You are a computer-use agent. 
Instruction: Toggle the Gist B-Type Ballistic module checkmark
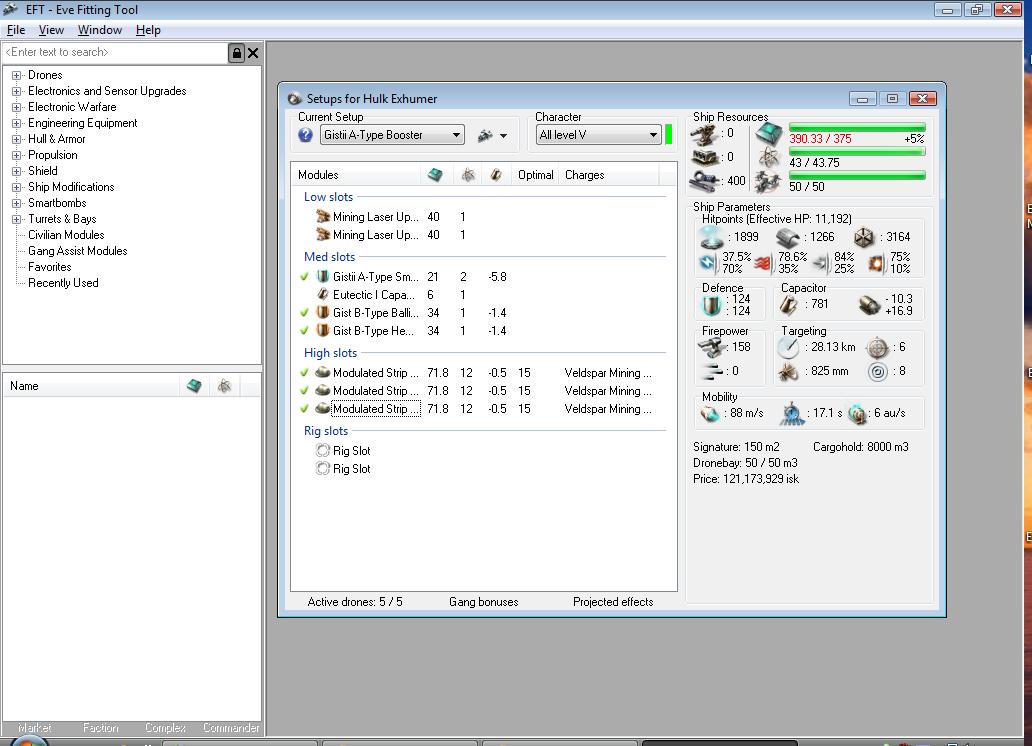(x=305, y=313)
